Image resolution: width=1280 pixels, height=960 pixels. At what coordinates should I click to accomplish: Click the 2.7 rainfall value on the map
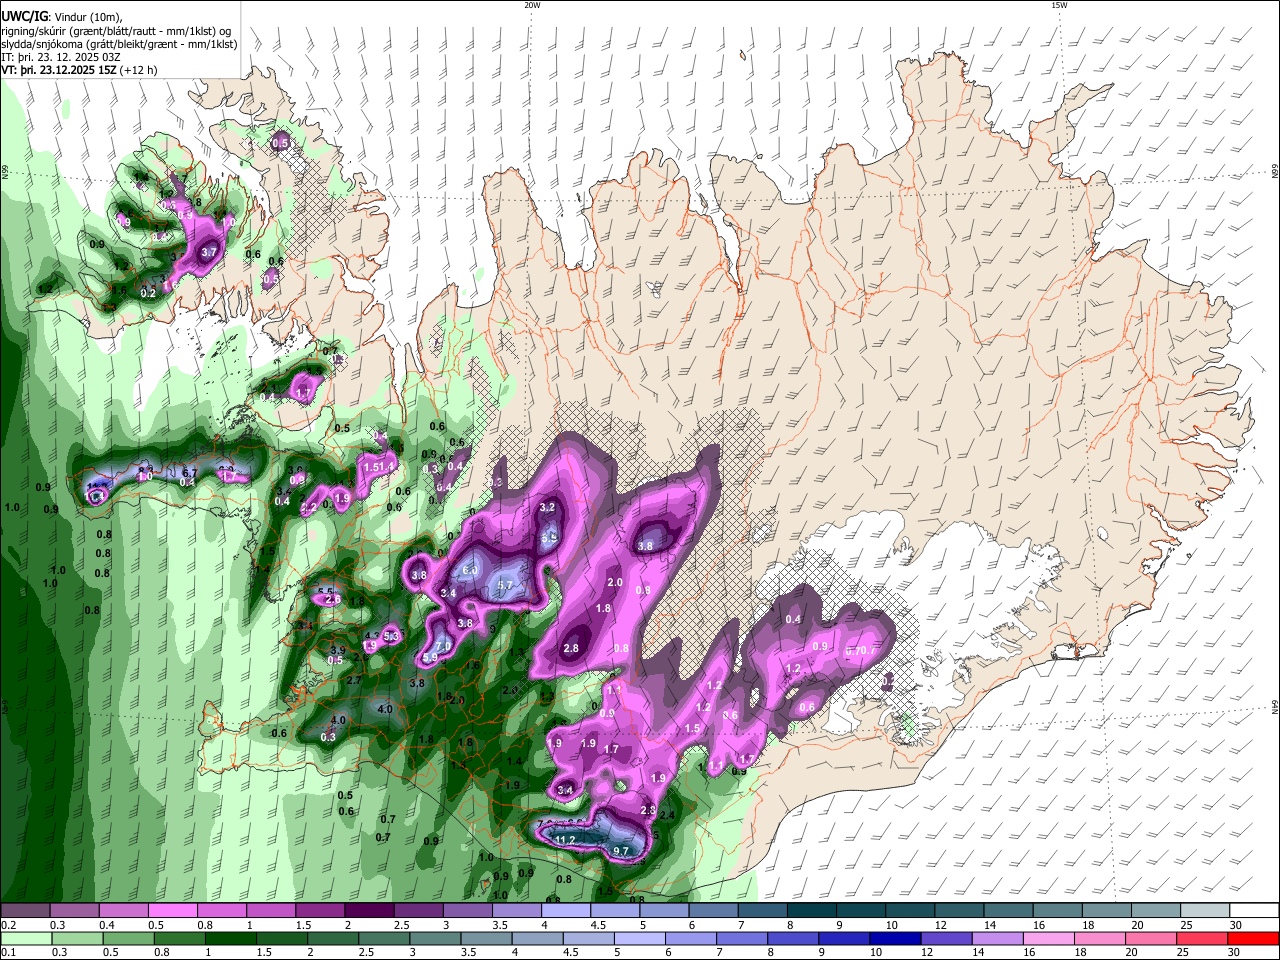[x=354, y=680]
